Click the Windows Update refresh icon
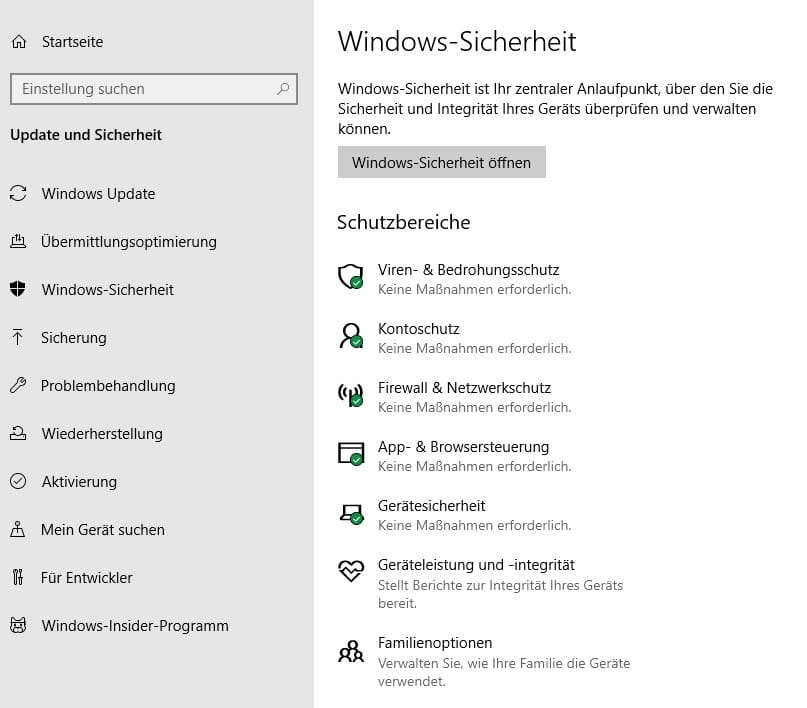Screen dimensions: 807x708 point(18,194)
